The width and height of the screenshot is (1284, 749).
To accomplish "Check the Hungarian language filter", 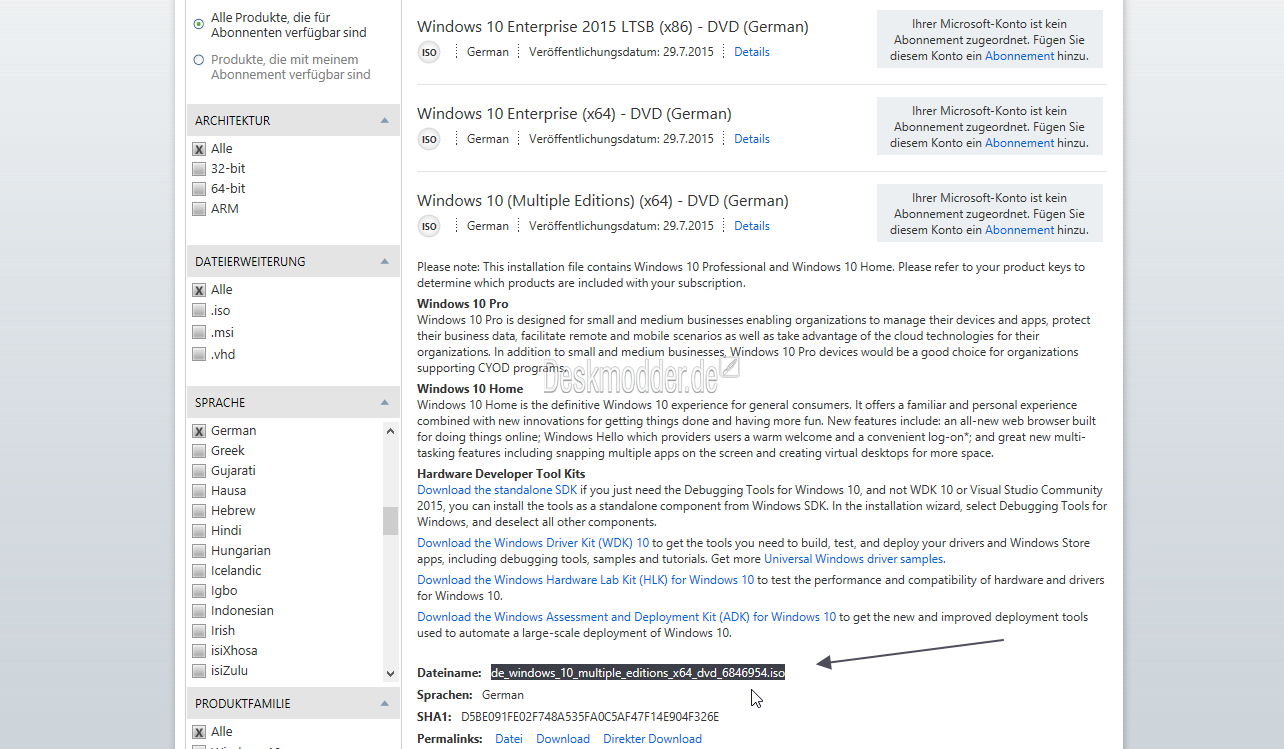I will [x=199, y=551].
